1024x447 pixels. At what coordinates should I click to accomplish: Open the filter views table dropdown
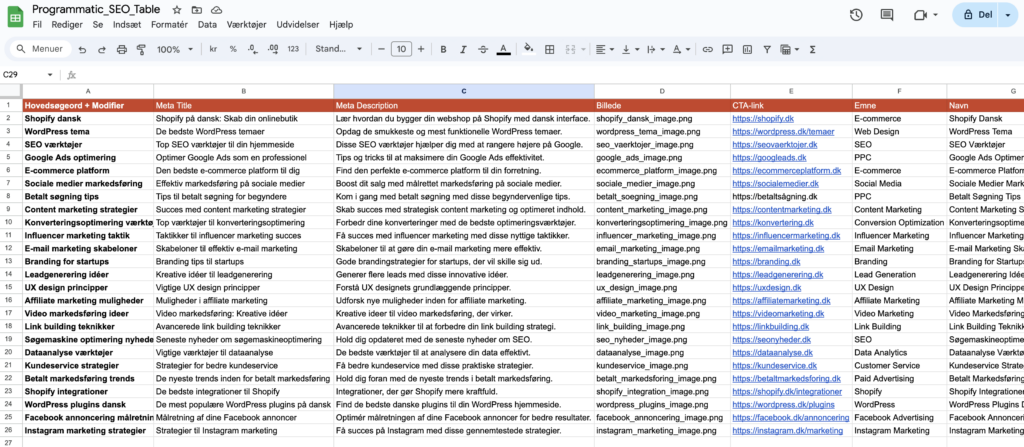coord(790,49)
